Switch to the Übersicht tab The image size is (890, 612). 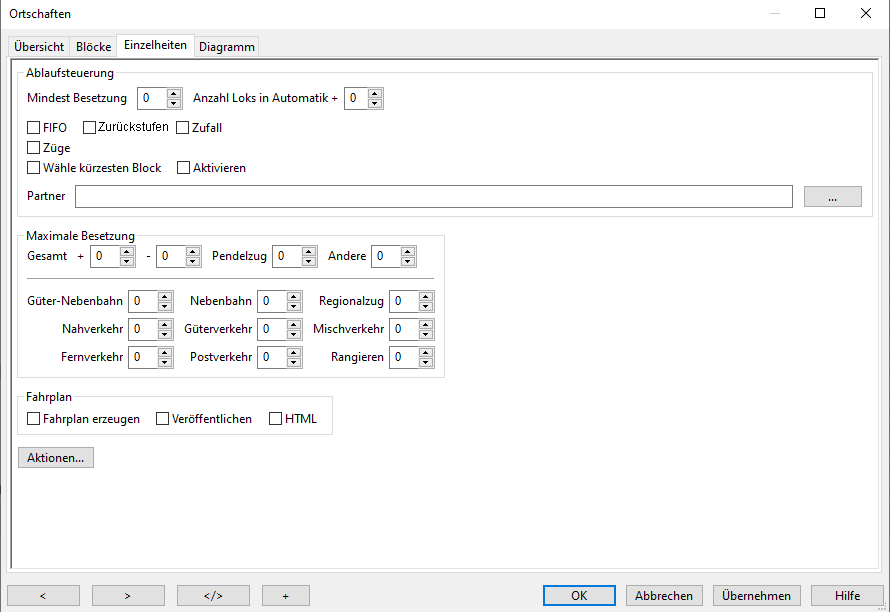click(x=39, y=47)
